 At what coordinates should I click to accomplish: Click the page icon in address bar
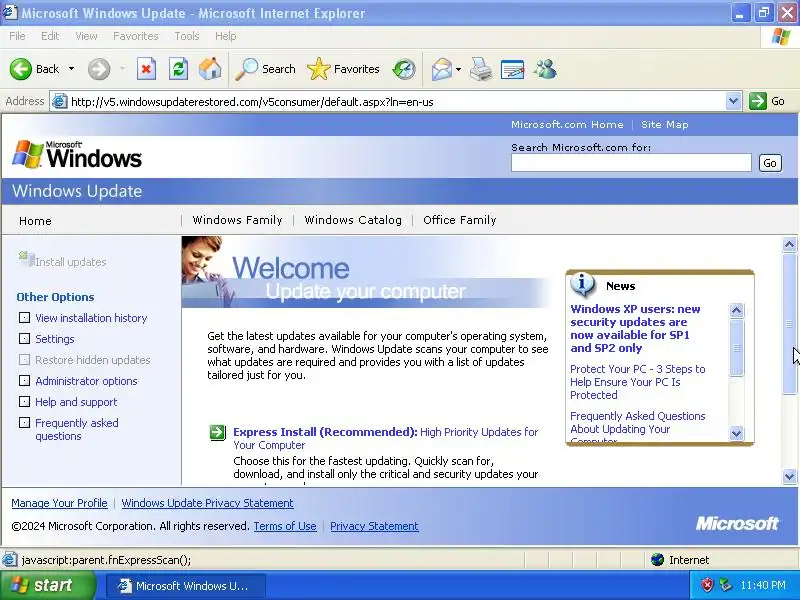[x=60, y=102]
